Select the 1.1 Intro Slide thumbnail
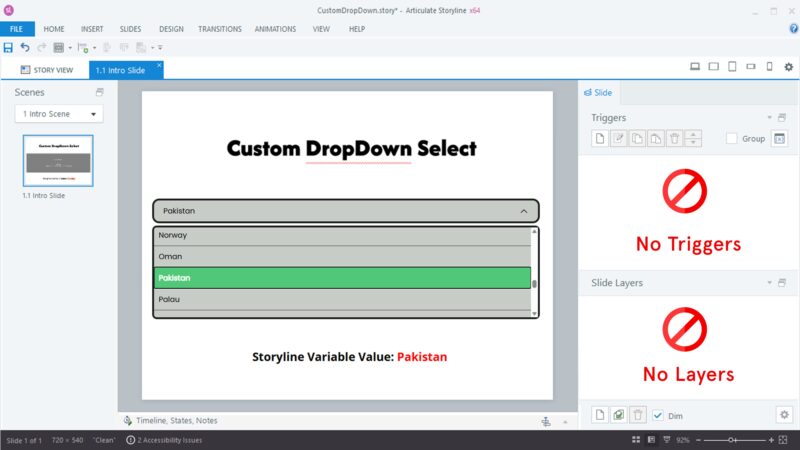This screenshot has height=450, width=800. 58,161
